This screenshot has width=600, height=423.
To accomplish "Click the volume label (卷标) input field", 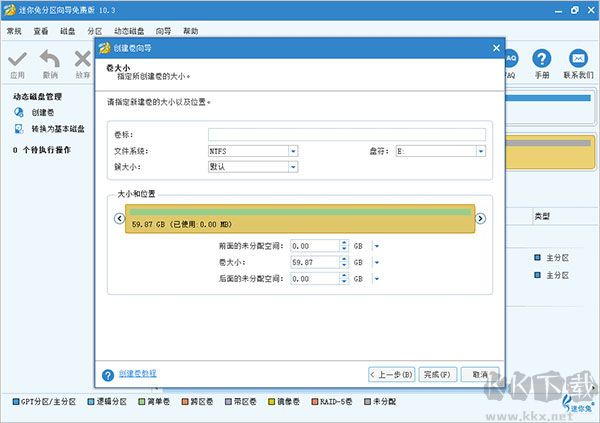I will pyautogui.click(x=347, y=134).
